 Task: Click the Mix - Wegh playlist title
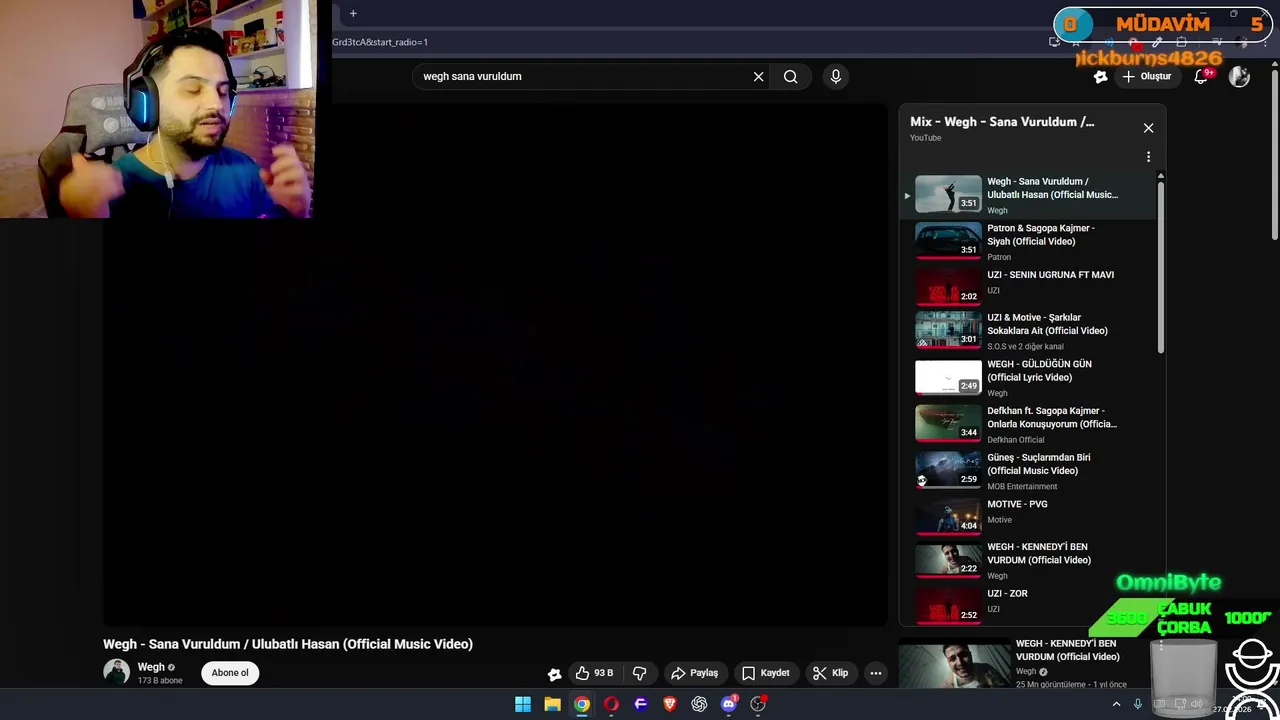coord(1002,122)
